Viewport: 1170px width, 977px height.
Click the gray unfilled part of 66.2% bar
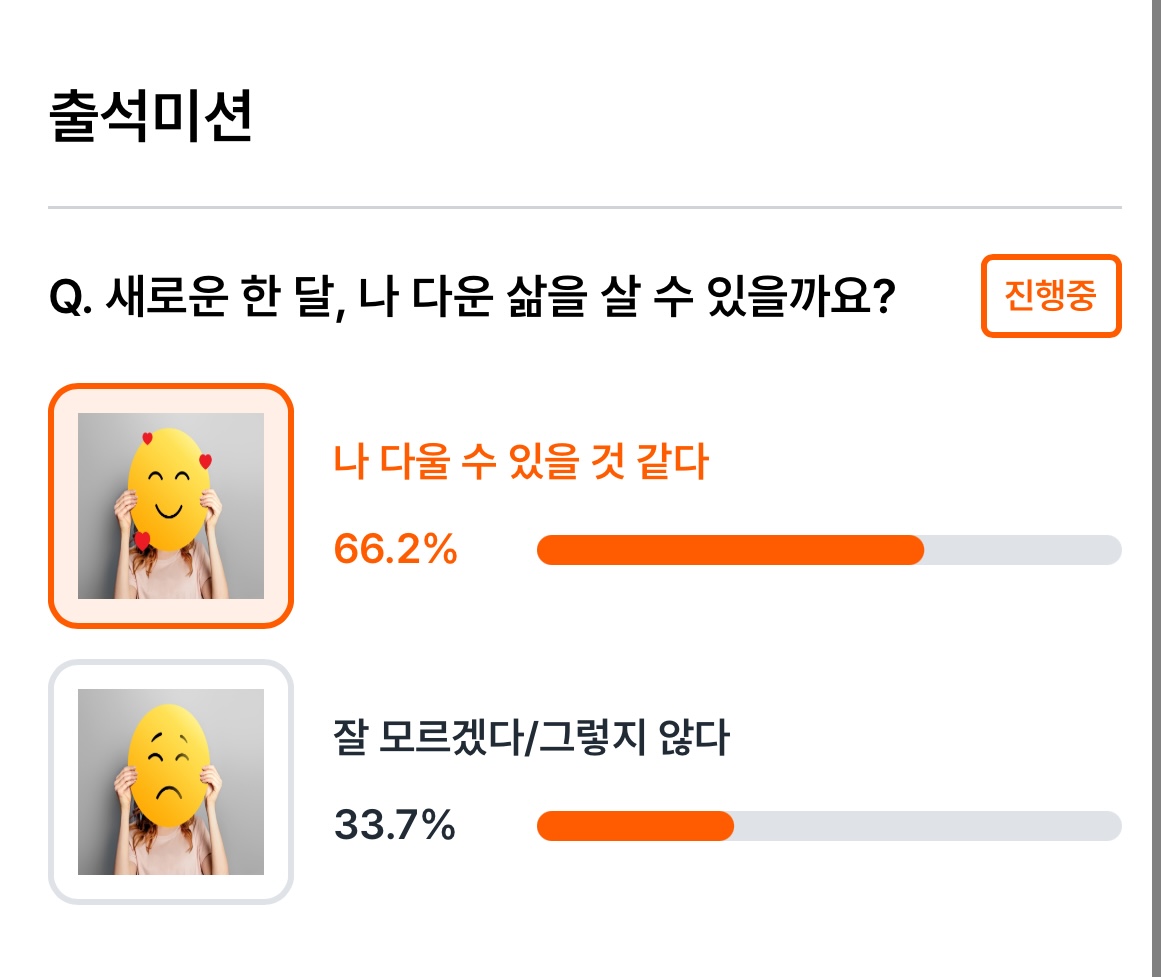coord(1023,550)
